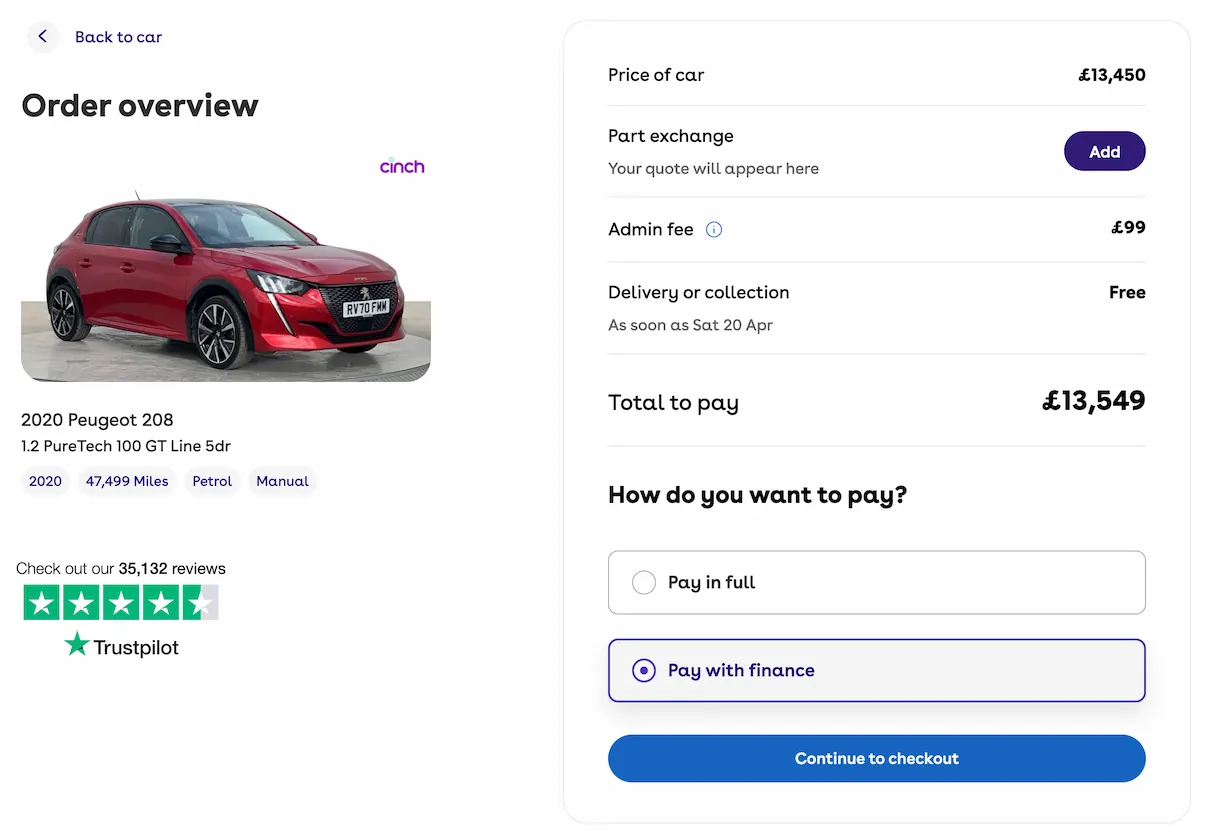Click the 2020 year tag
1220x840 pixels.
pos(45,481)
